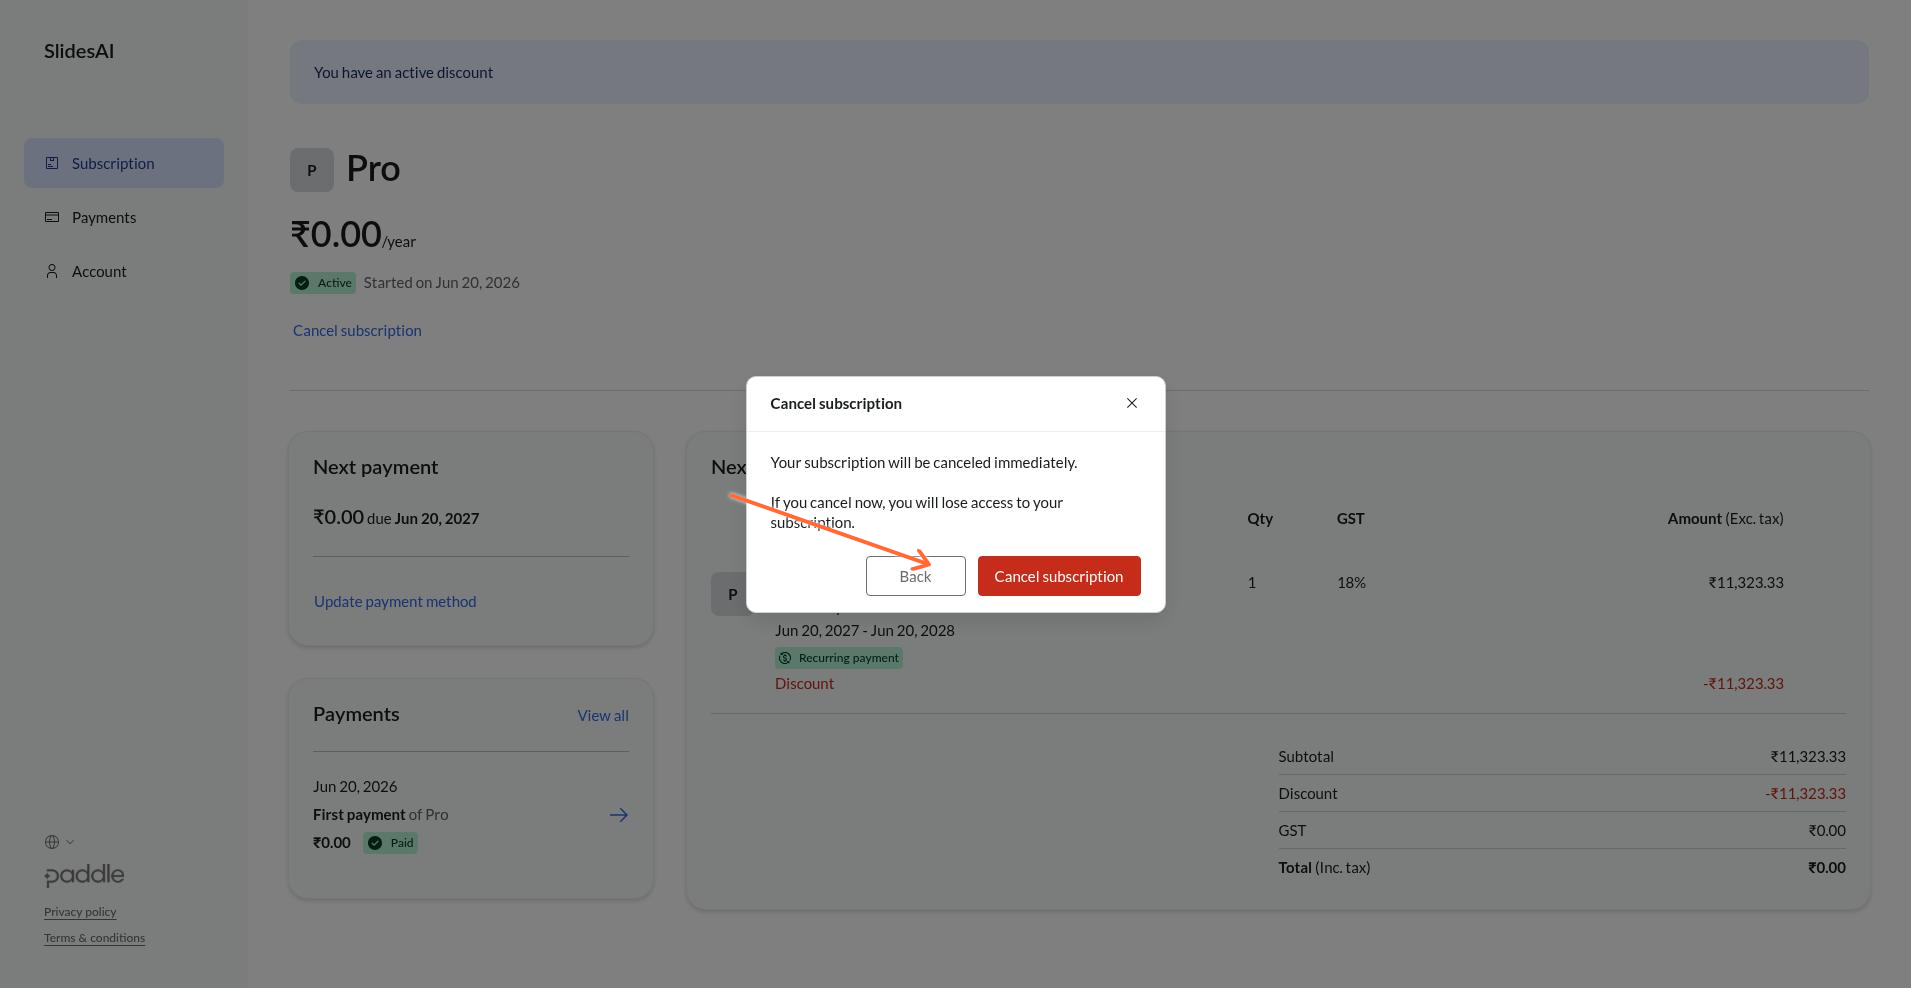Click the 'Jun 20, 2027 - Jun 20, 2028' period
The image size is (1911, 988).
[865, 630]
